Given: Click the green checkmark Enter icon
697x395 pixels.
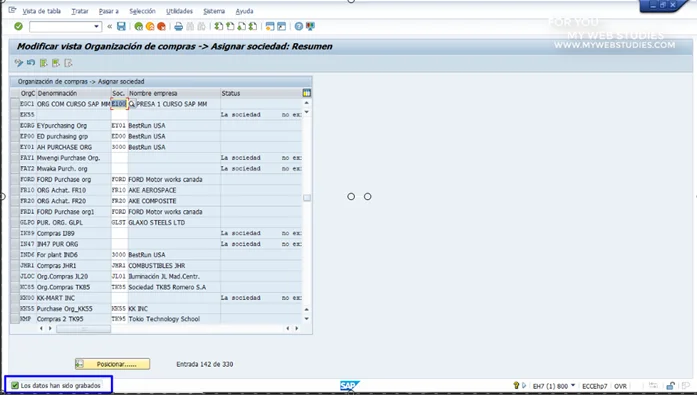Looking at the screenshot, I should click(18, 27).
